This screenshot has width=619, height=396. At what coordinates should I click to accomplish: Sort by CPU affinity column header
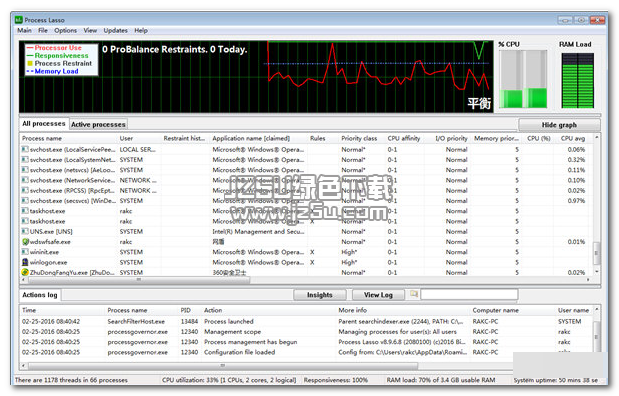(404, 139)
